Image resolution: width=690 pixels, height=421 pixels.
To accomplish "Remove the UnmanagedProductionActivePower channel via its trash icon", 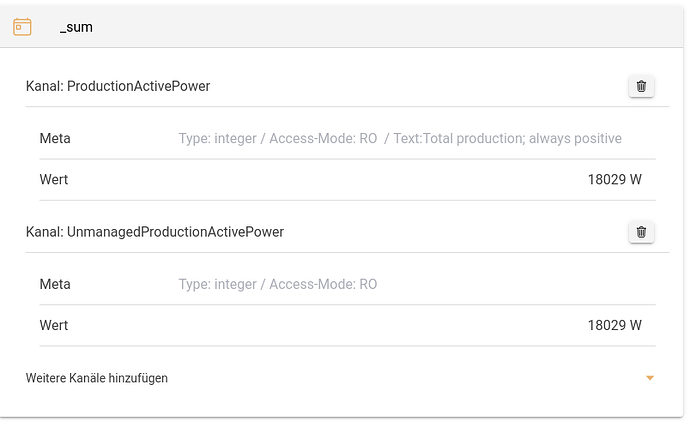I will 641,232.
